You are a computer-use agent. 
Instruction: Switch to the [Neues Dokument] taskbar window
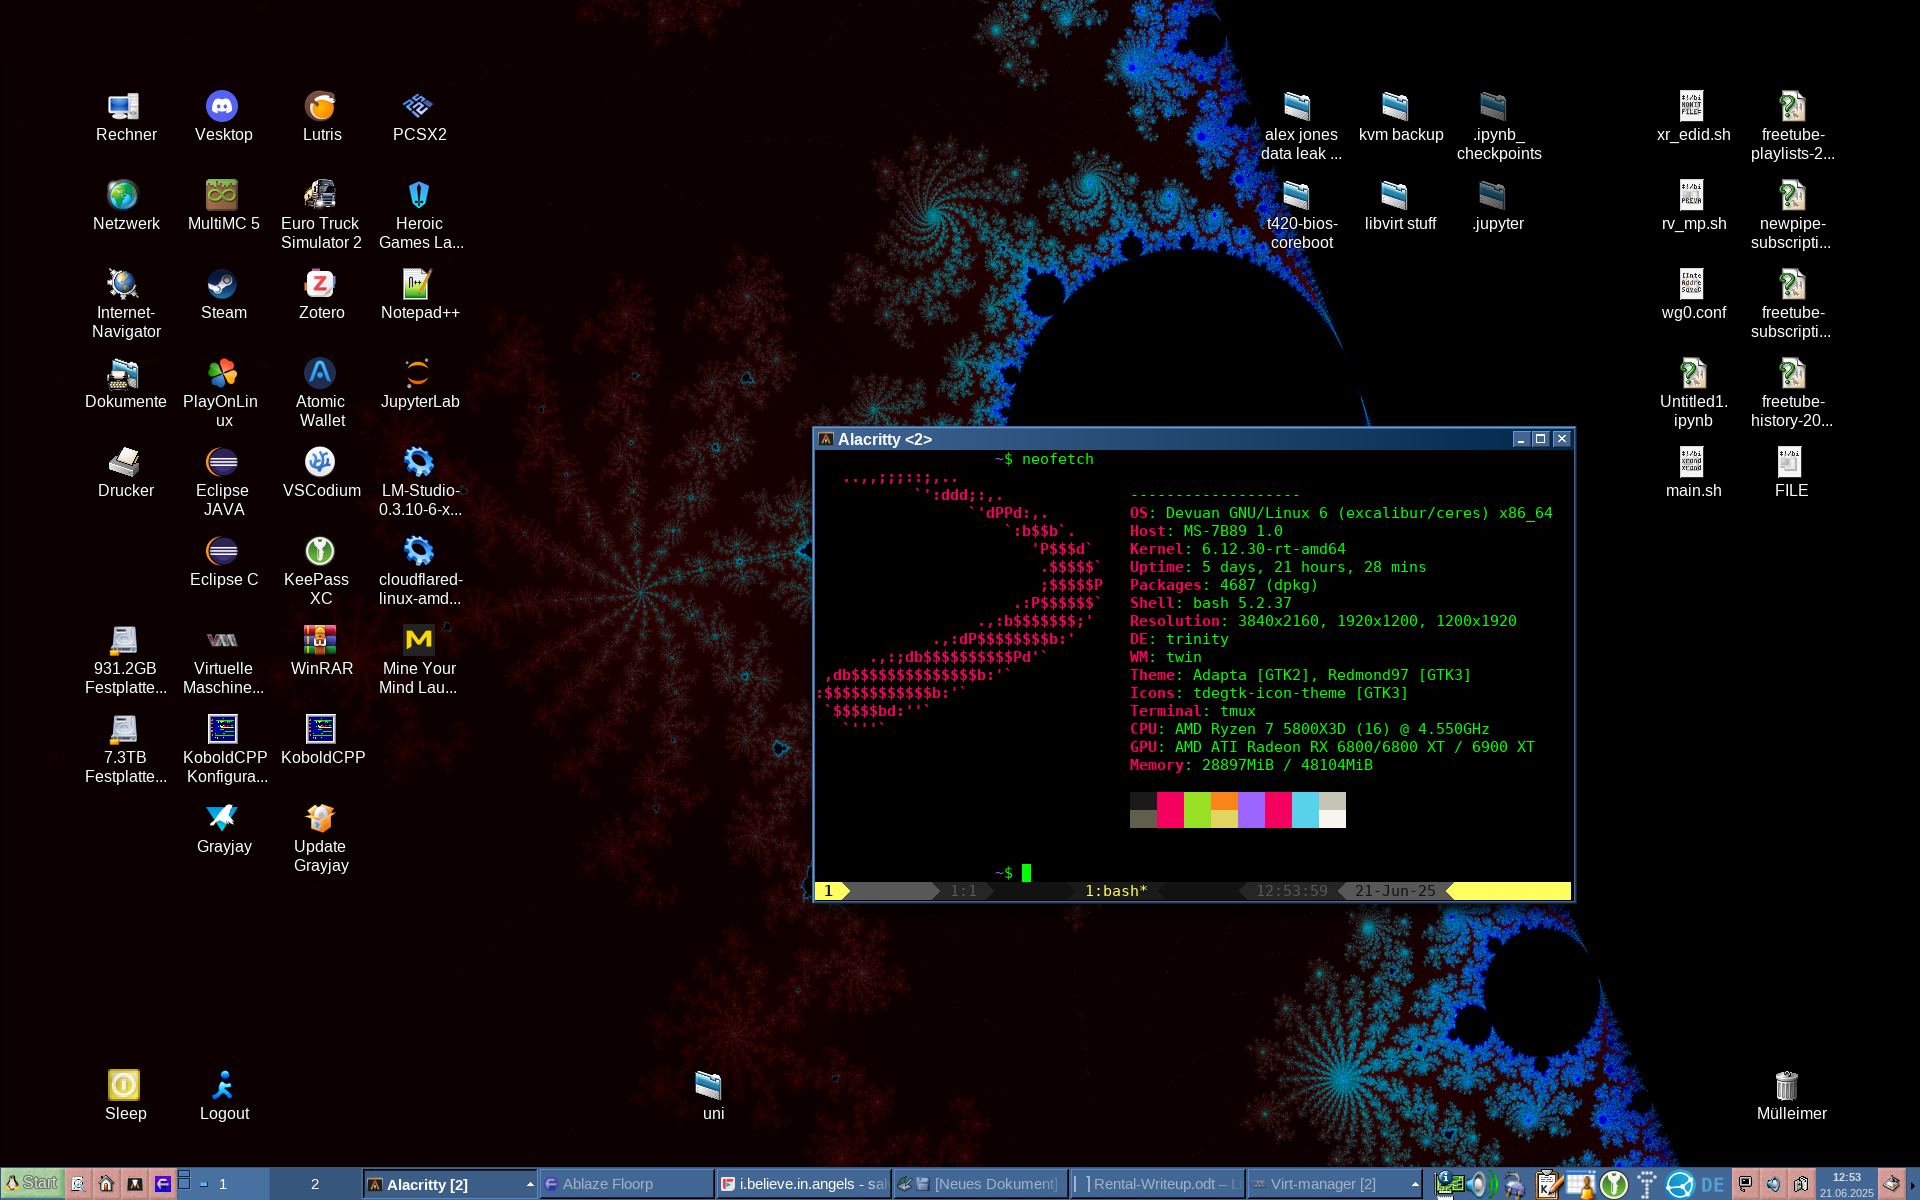tap(980, 1184)
